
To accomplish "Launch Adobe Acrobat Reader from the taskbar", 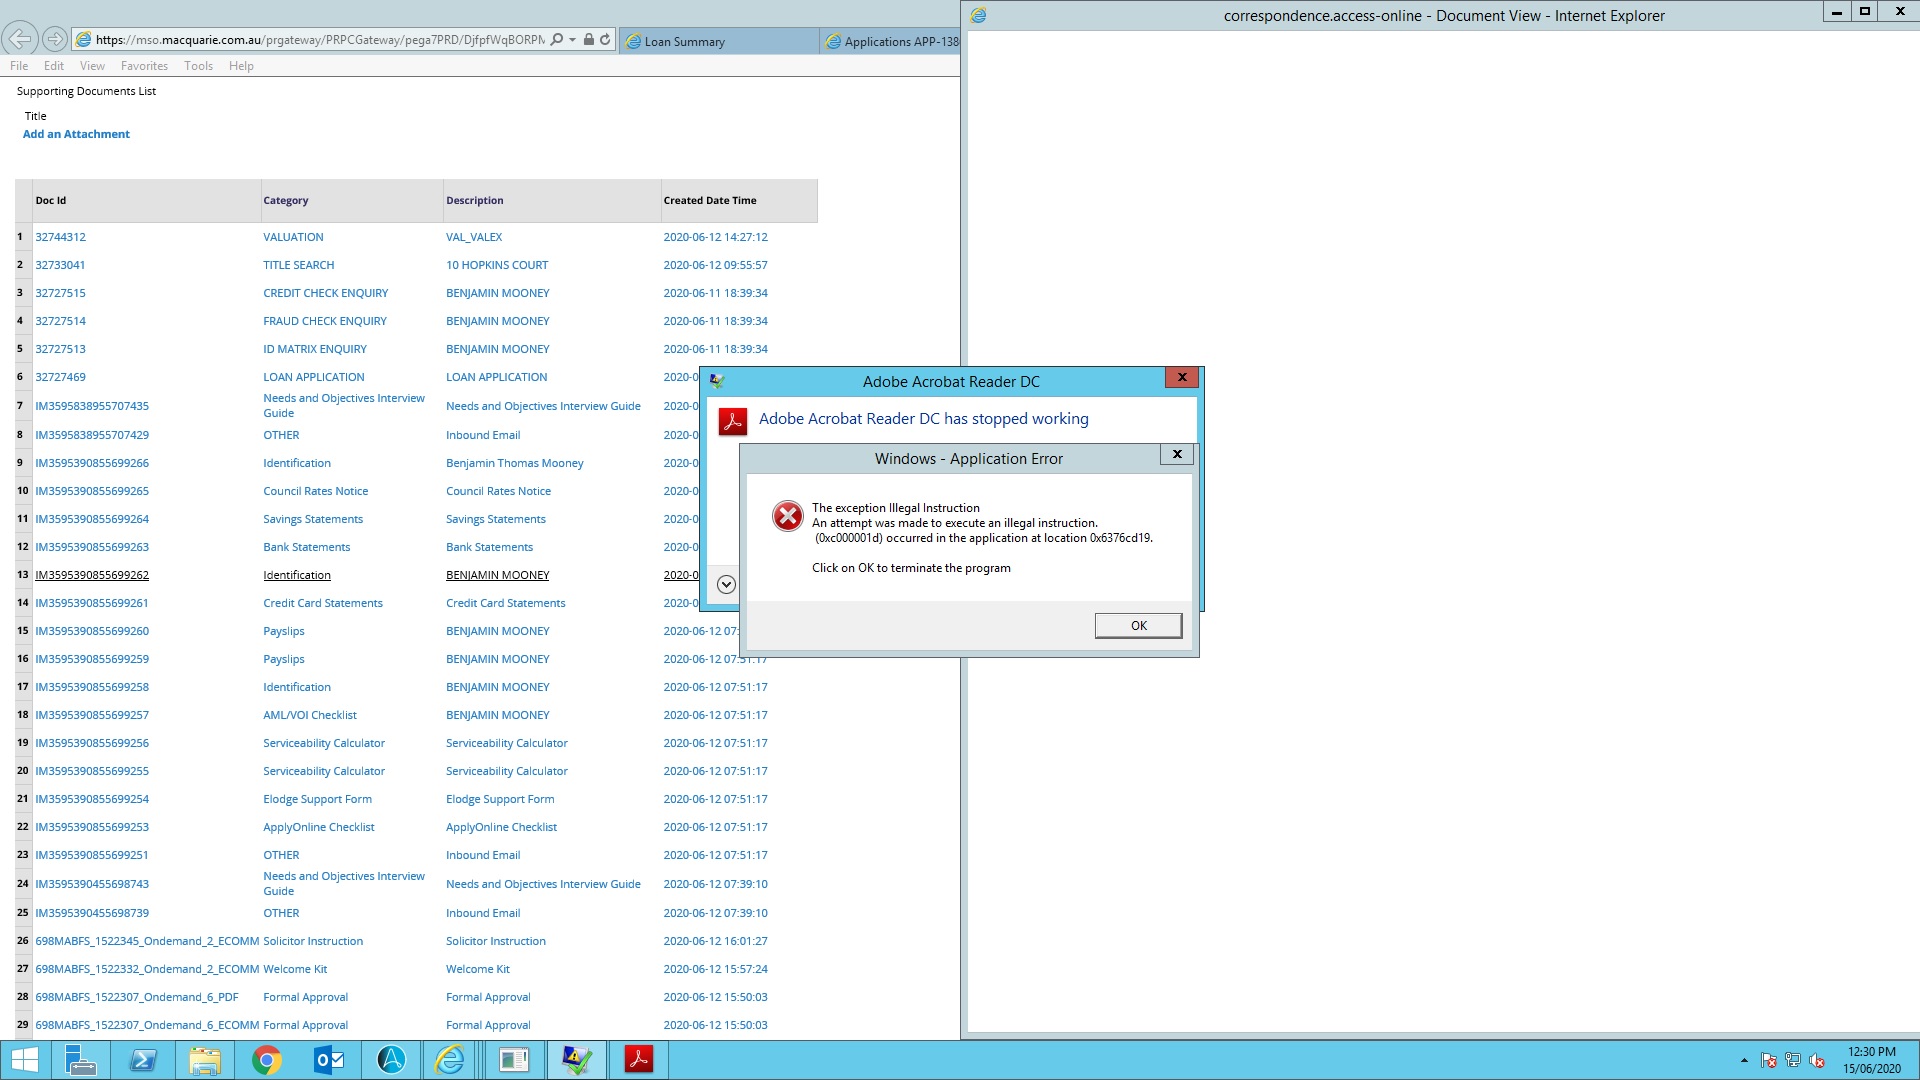I will pos(639,1059).
